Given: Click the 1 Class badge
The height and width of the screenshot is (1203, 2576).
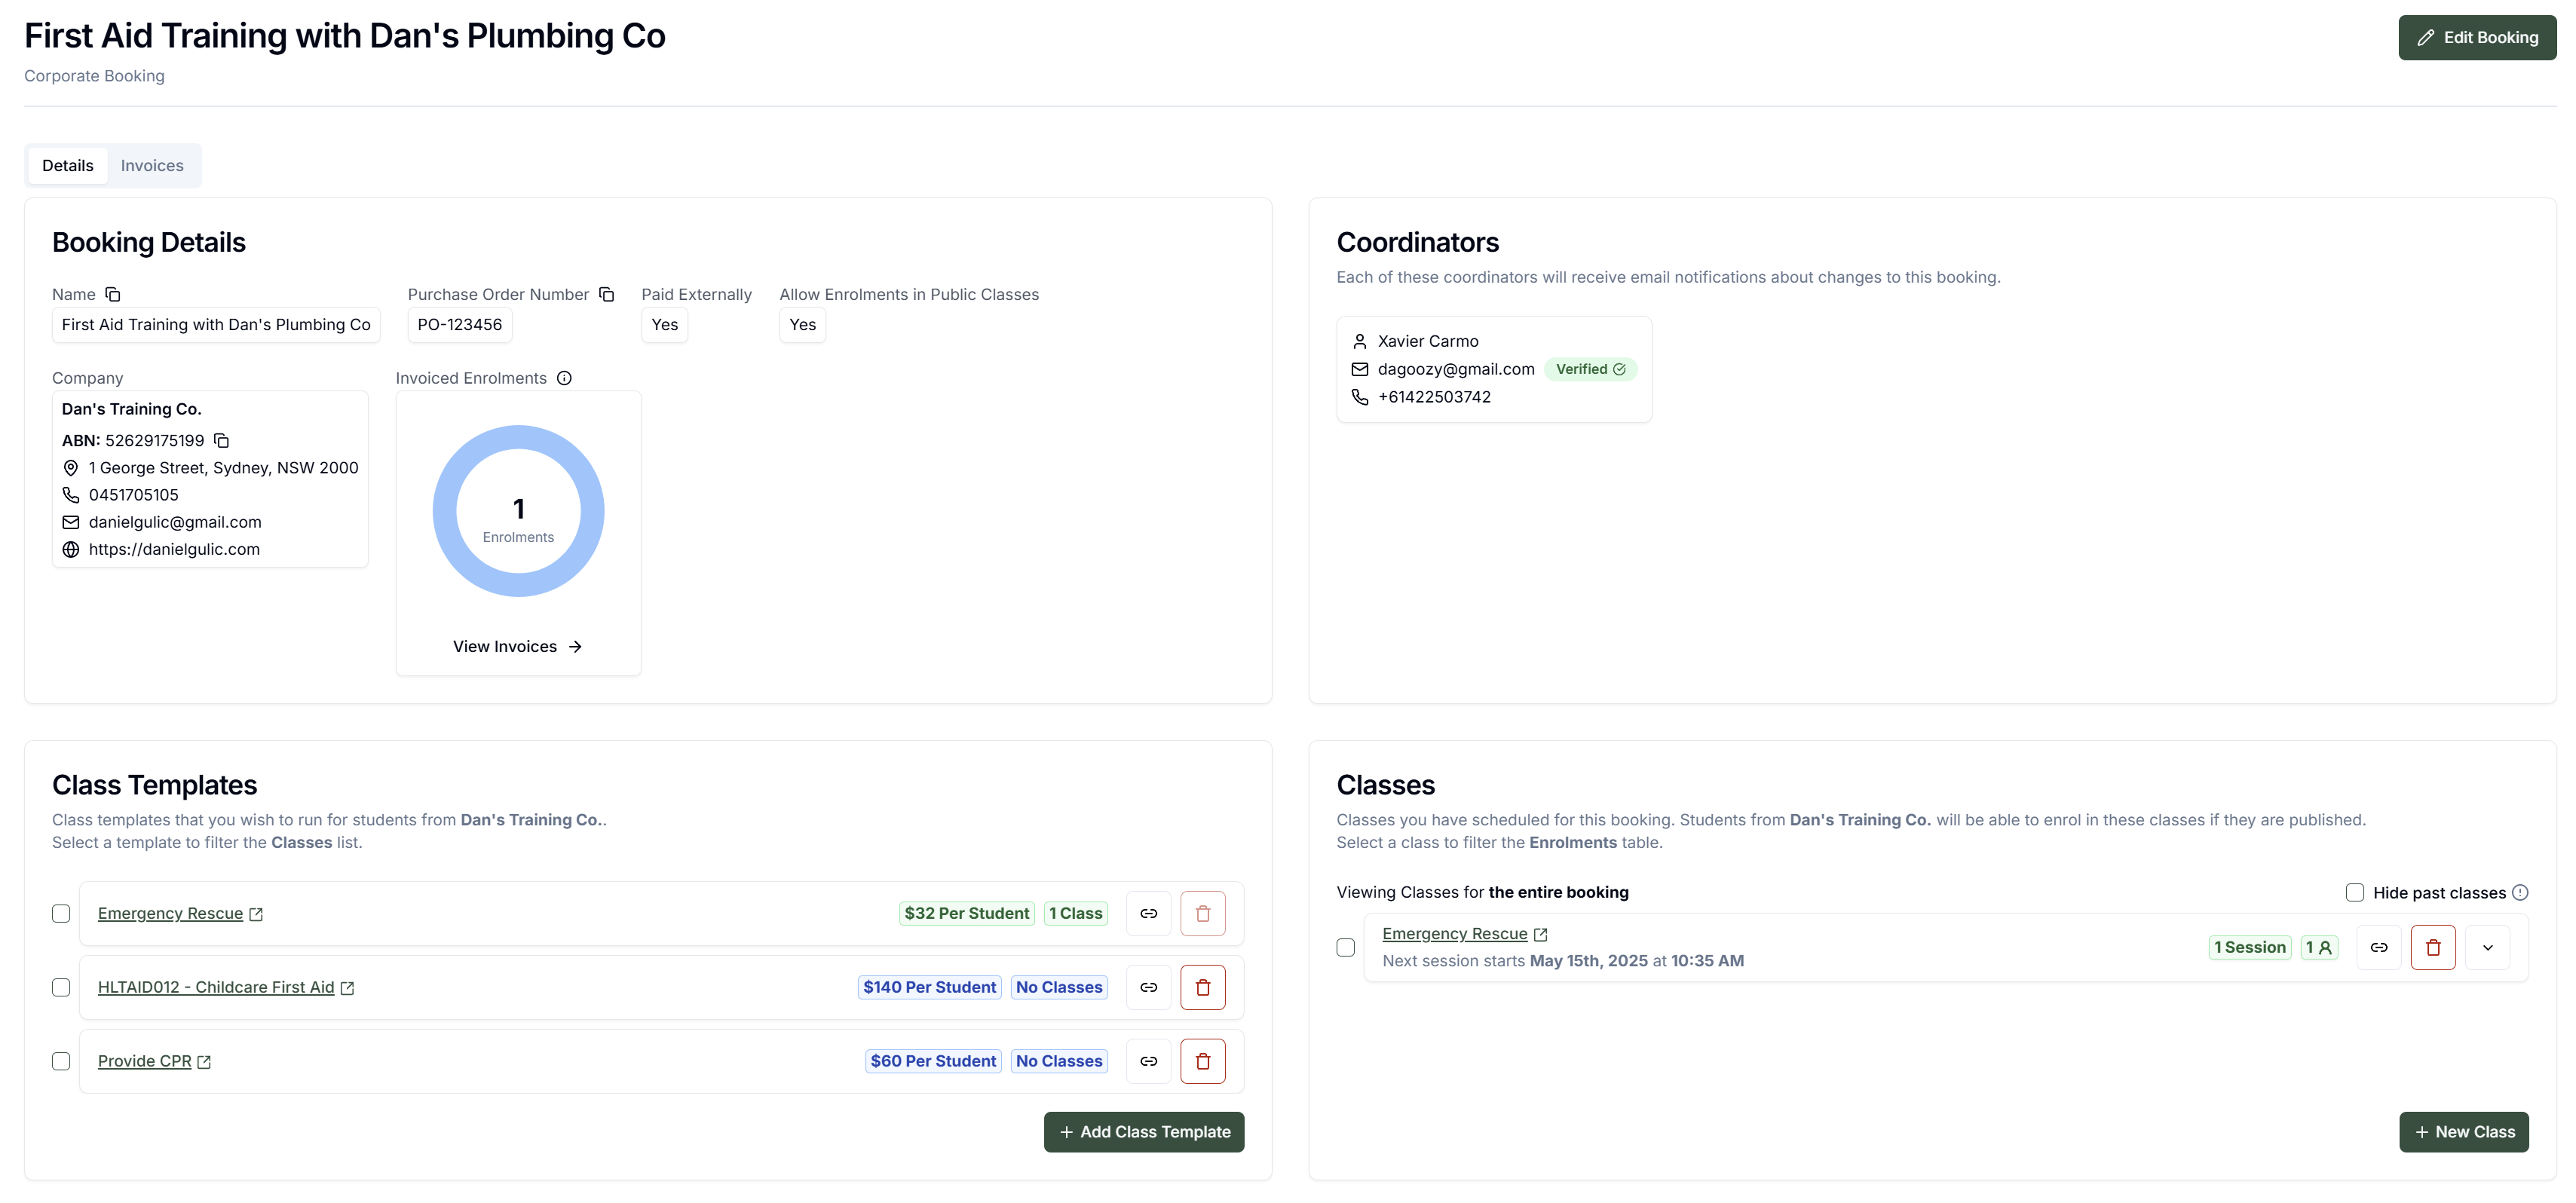Looking at the screenshot, I should pos(1075,913).
